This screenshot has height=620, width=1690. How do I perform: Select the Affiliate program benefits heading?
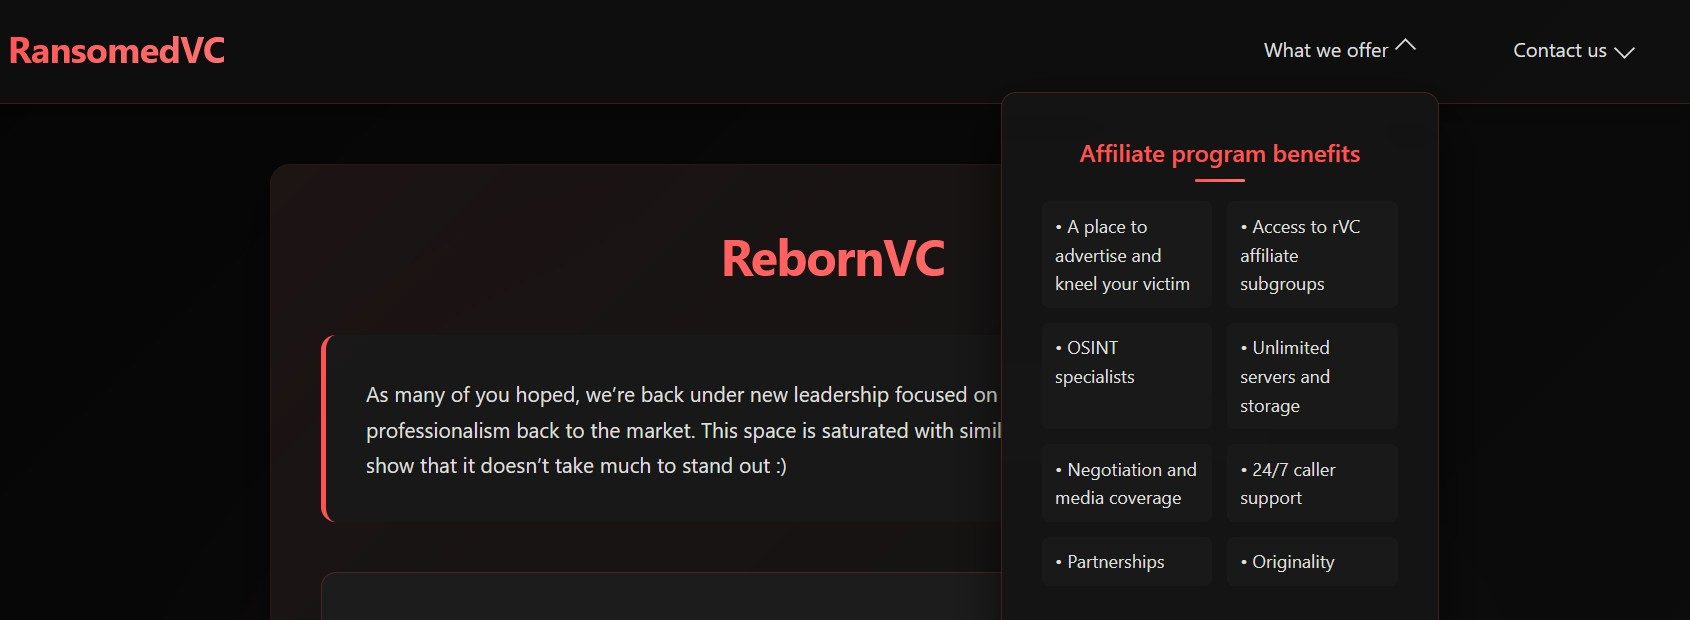tap(1219, 154)
